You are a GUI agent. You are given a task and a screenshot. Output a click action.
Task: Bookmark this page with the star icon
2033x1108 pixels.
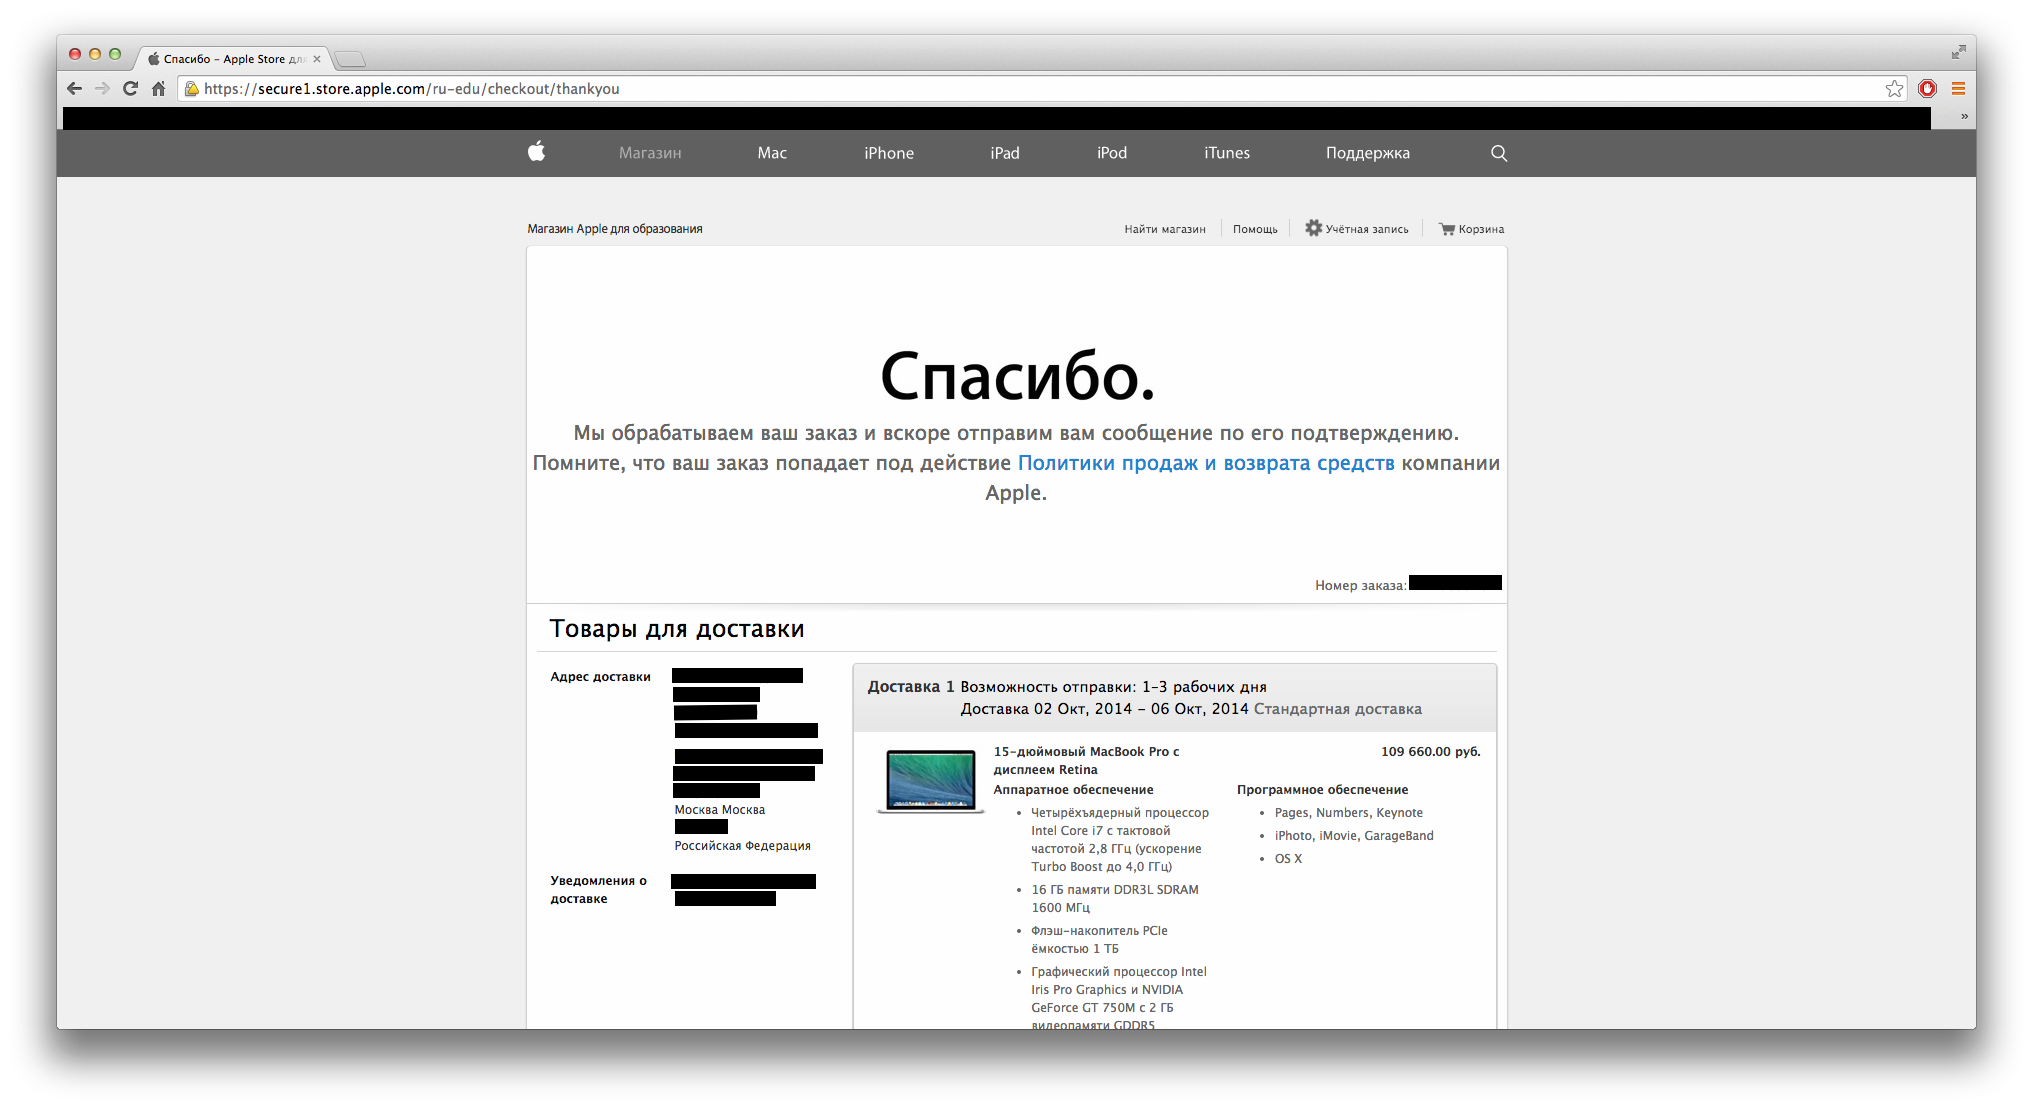click(1895, 88)
